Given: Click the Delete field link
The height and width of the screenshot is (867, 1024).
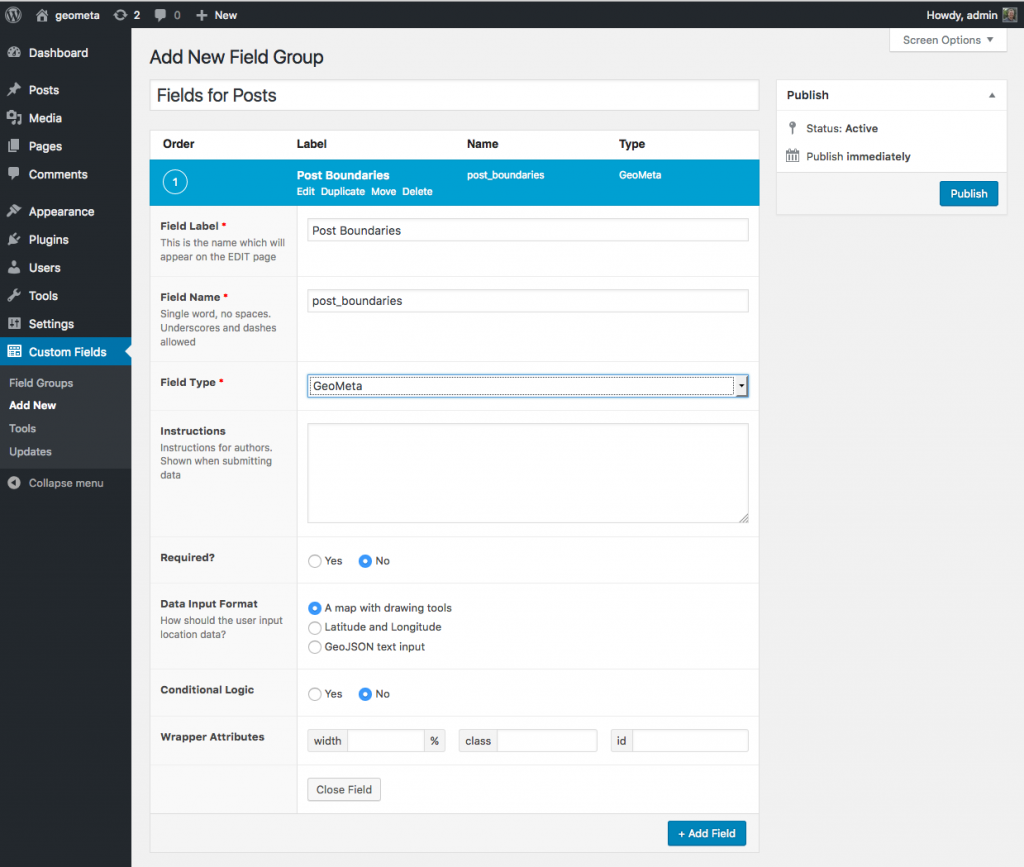Looking at the screenshot, I should (417, 191).
